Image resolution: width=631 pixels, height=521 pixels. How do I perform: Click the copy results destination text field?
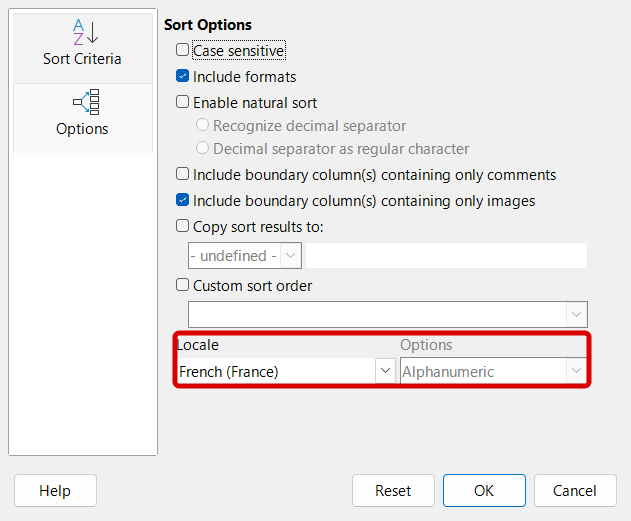446,256
